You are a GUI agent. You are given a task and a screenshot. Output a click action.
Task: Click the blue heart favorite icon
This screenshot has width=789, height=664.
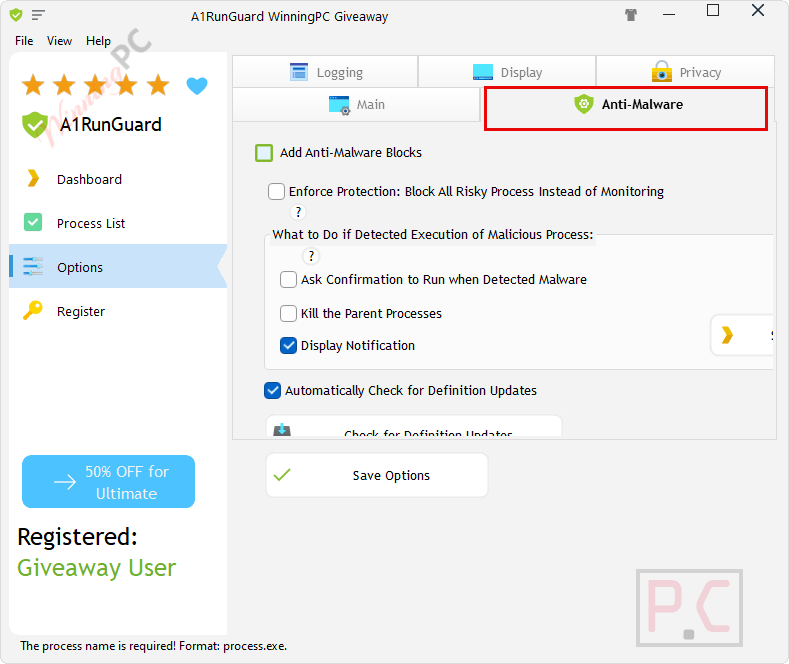[x=197, y=86]
